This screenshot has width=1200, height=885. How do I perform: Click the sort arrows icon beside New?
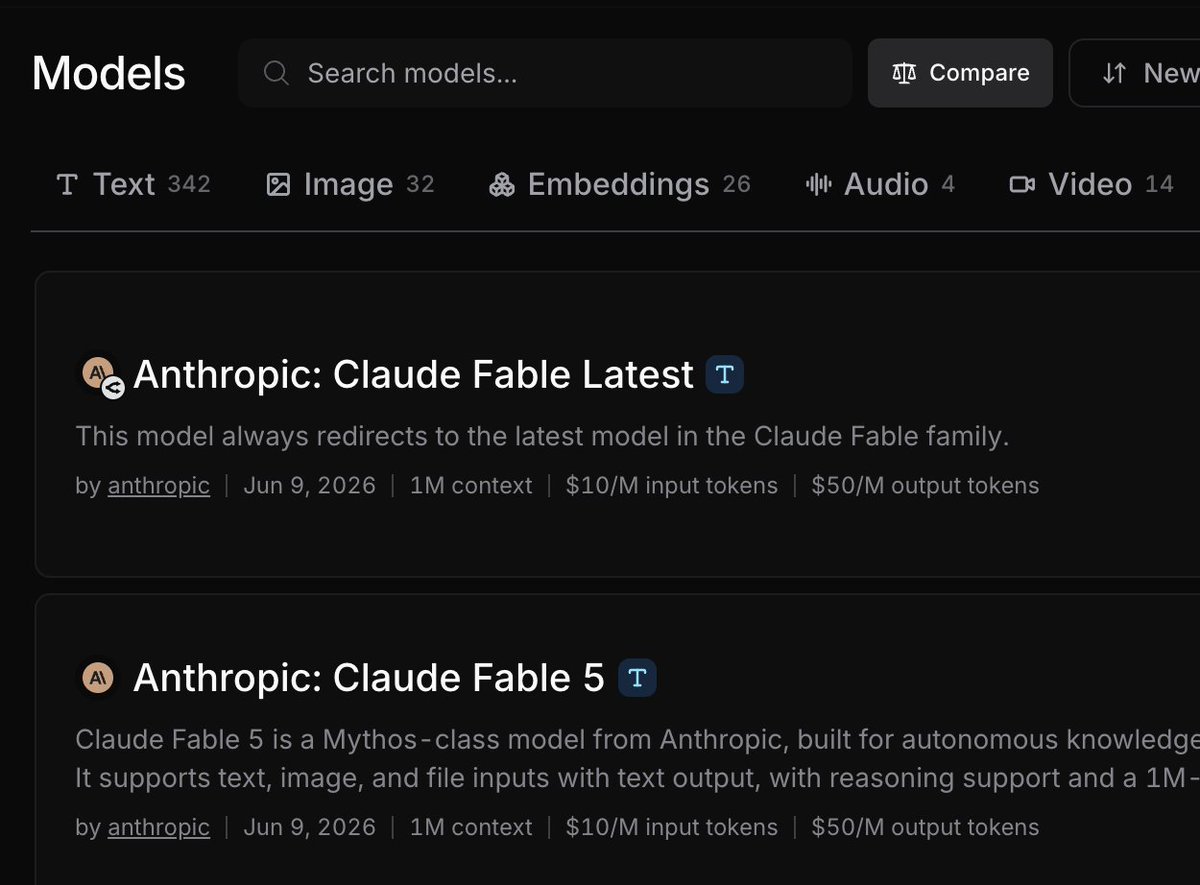(x=1114, y=73)
